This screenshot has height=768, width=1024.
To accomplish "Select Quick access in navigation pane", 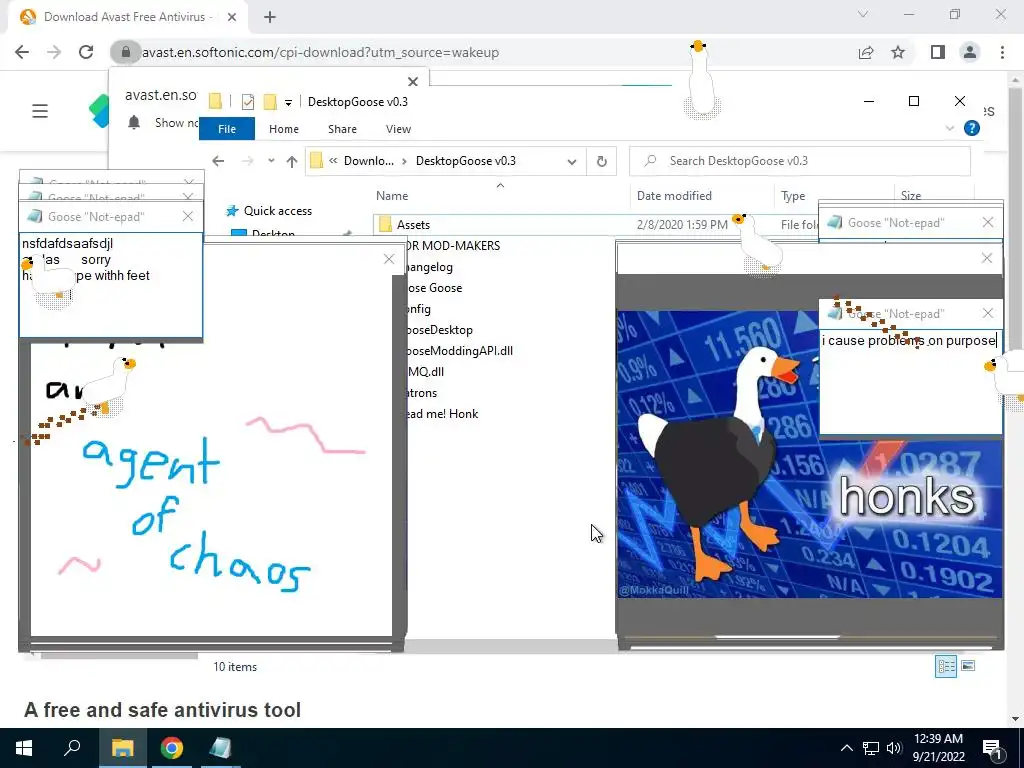I will point(278,210).
